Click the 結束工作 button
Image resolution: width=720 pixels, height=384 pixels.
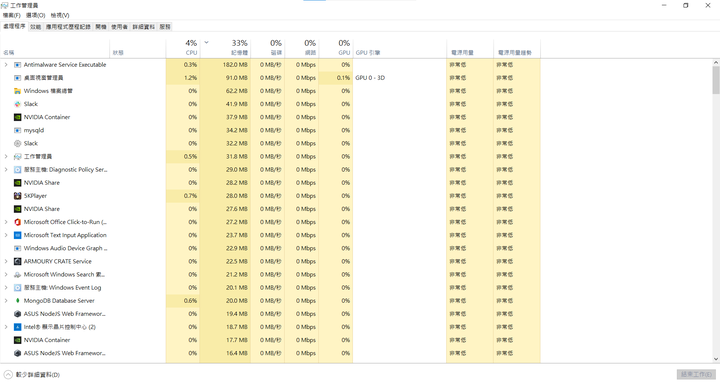click(x=696, y=374)
